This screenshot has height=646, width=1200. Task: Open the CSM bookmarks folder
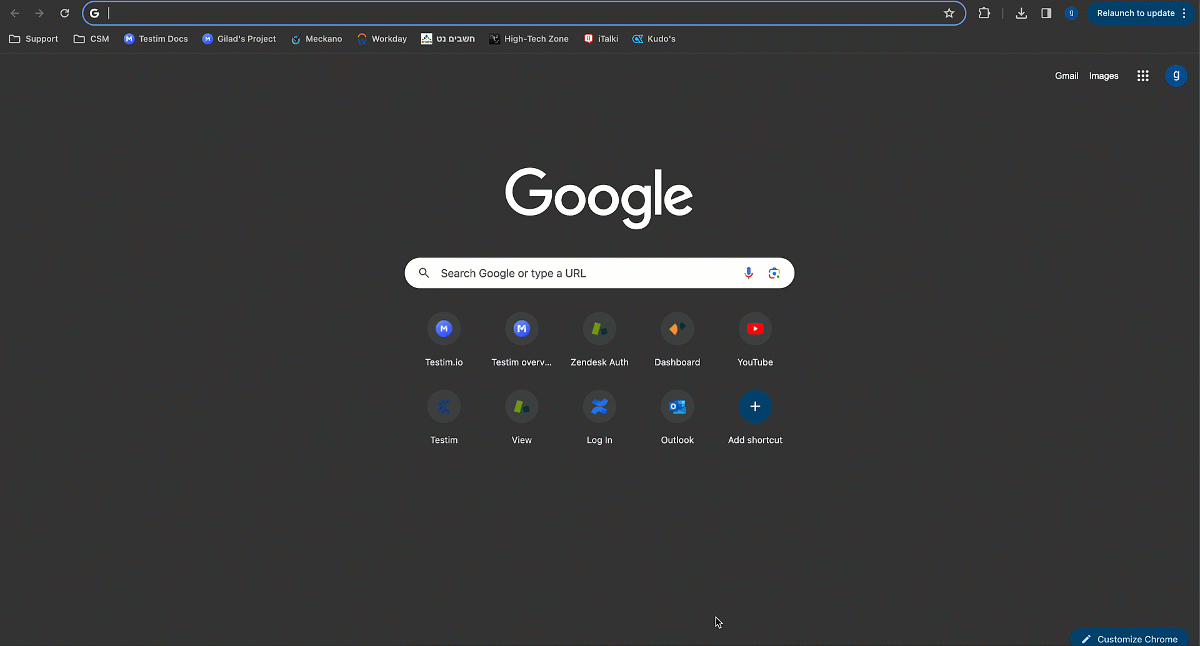point(91,39)
